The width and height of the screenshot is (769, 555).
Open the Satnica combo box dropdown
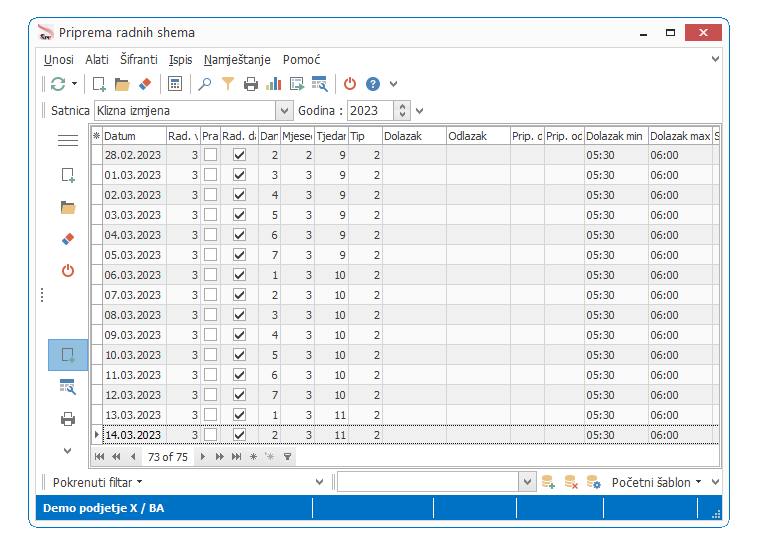point(284,111)
